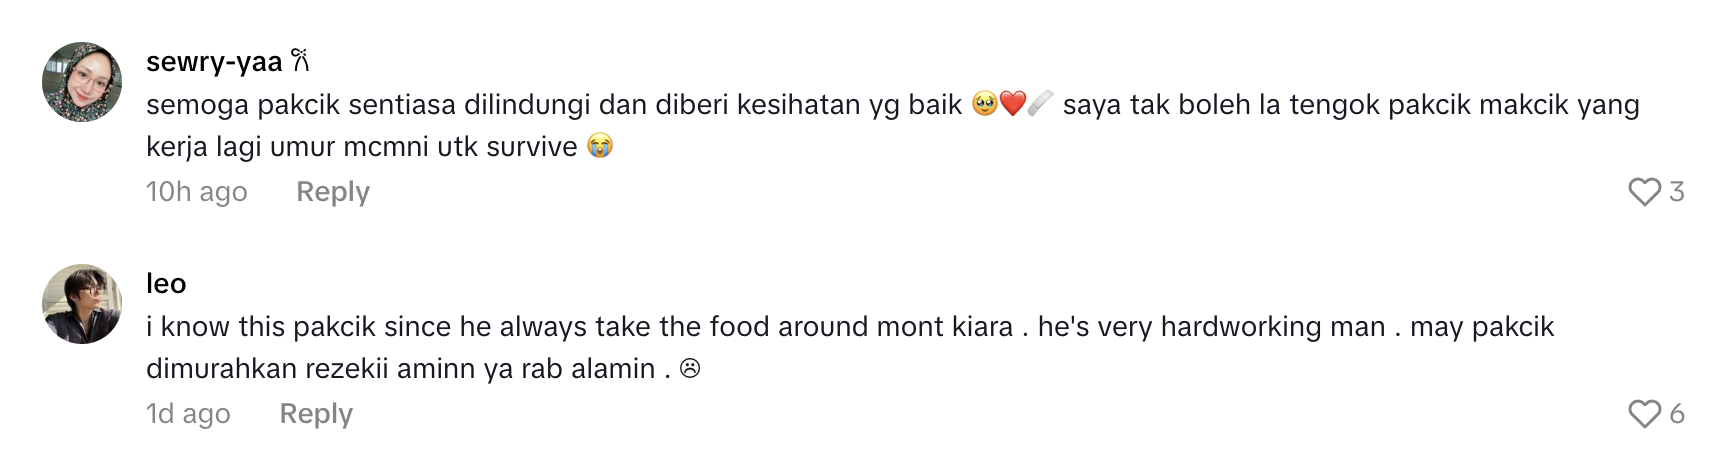Reply to sewry-yaa's comment
Screen dimensions: 1716x474
(332, 191)
